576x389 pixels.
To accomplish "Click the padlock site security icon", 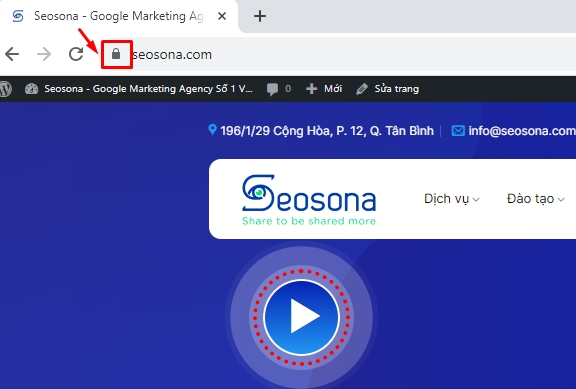I will coord(116,54).
